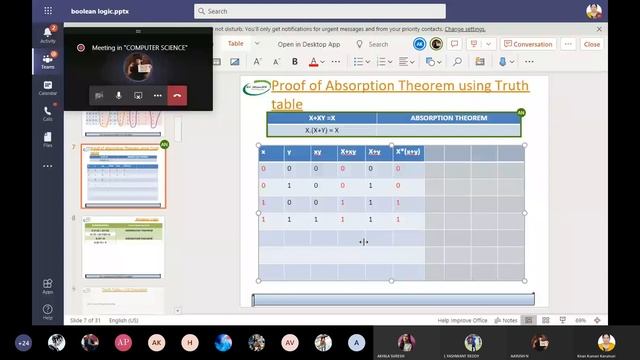Click Change settings link in notification
Viewport: 640px width, 360px height.
point(465,29)
